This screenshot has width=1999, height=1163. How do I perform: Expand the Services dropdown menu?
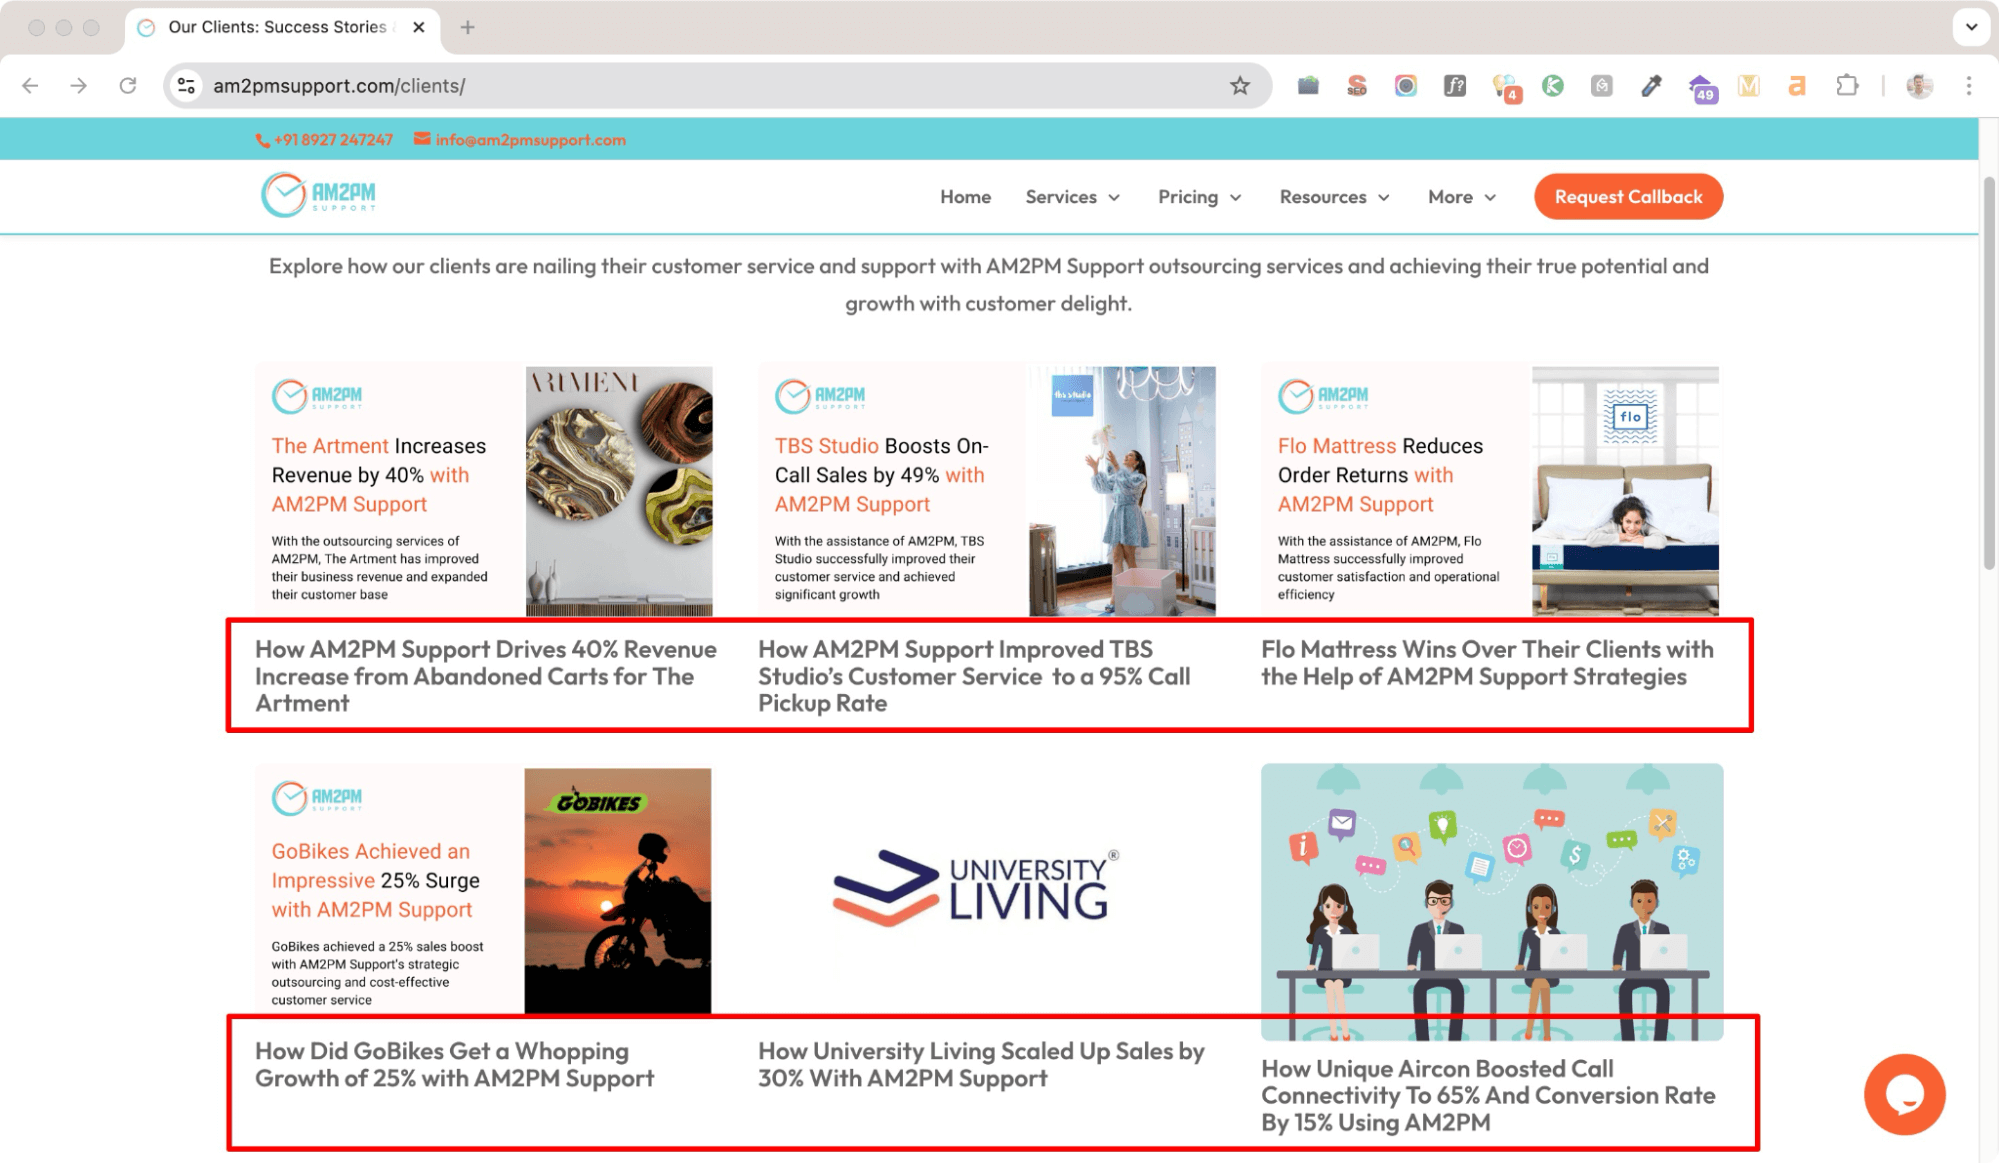tap(1072, 197)
